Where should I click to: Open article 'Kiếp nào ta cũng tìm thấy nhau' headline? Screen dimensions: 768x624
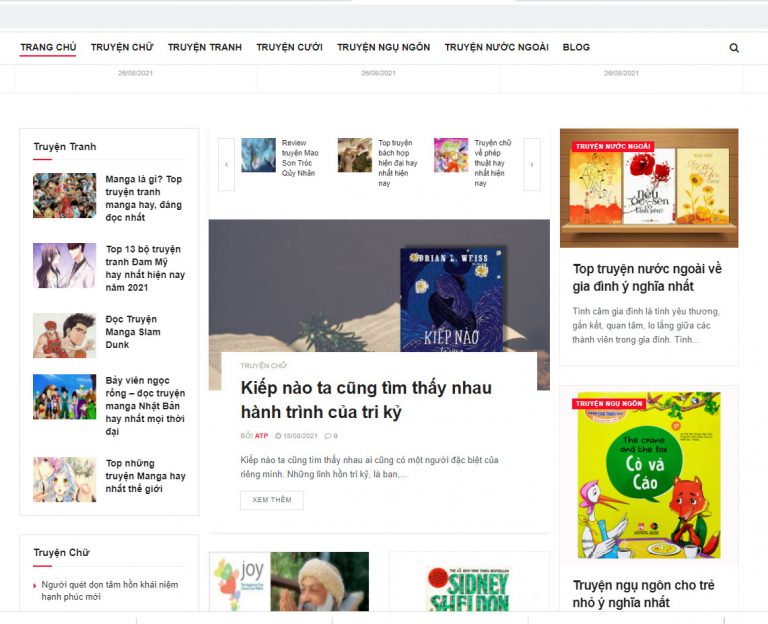(x=366, y=400)
